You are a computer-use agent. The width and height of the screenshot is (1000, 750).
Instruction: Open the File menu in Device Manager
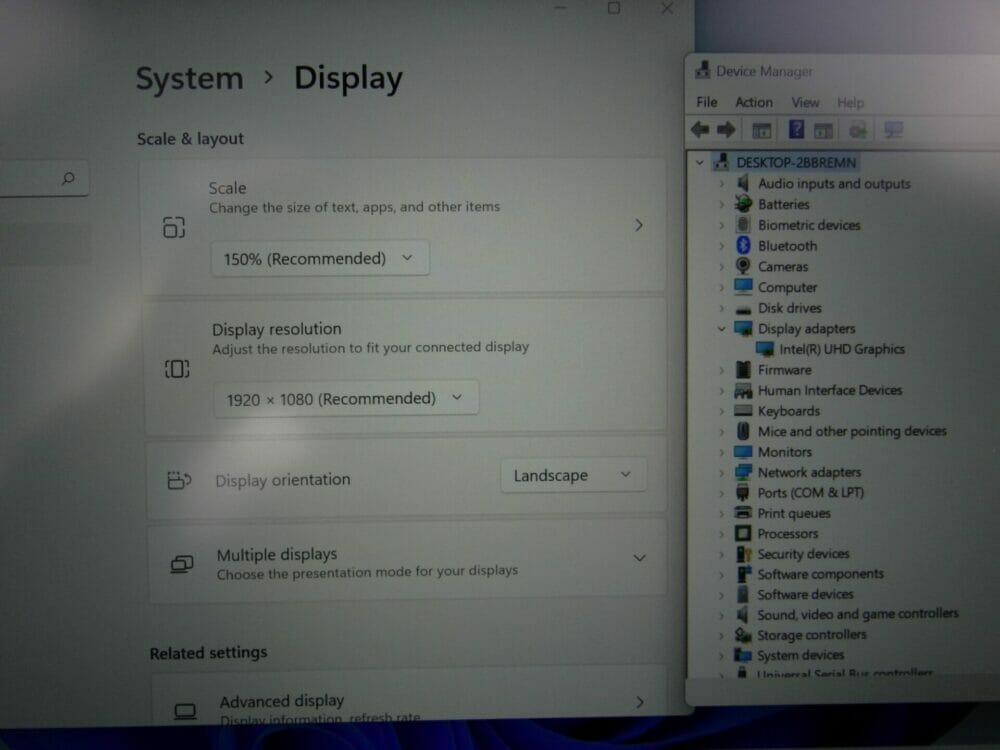coord(707,102)
